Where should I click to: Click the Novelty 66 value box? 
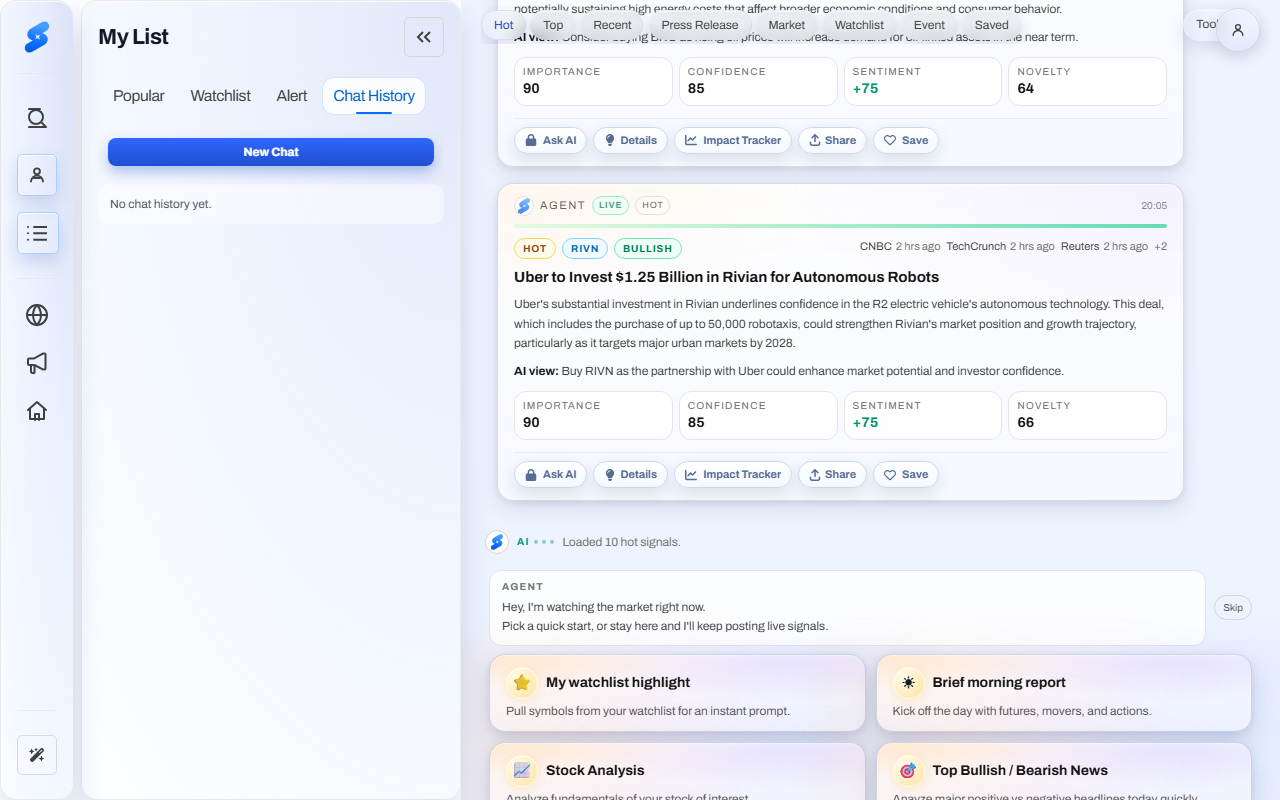[x=1088, y=415]
